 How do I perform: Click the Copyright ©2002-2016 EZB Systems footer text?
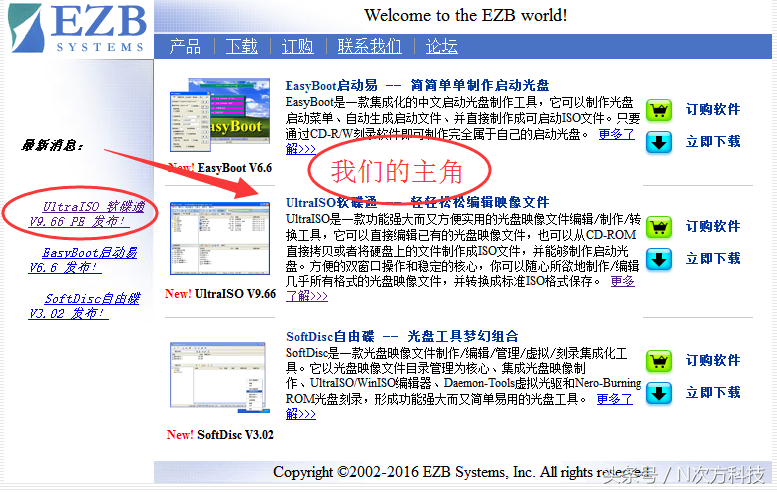pos(464,472)
